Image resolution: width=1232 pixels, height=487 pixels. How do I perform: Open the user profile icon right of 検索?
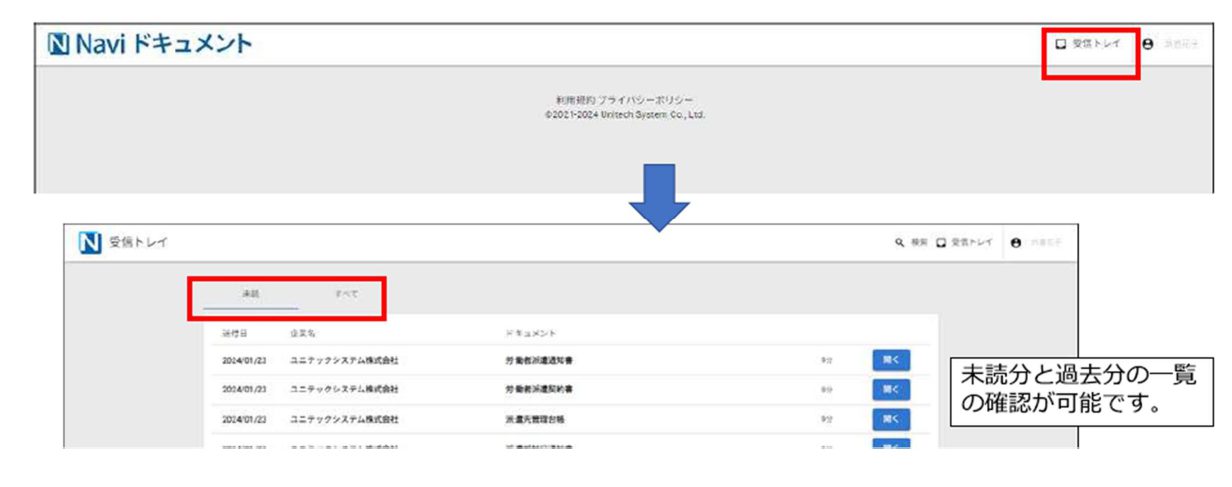(x=1016, y=243)
